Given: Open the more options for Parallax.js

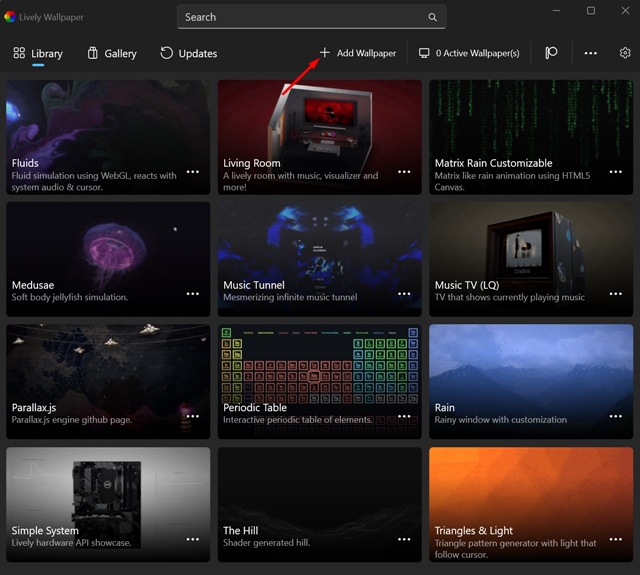Looking at the screenshot, I should pyautogui.click(x=193, y=416).
